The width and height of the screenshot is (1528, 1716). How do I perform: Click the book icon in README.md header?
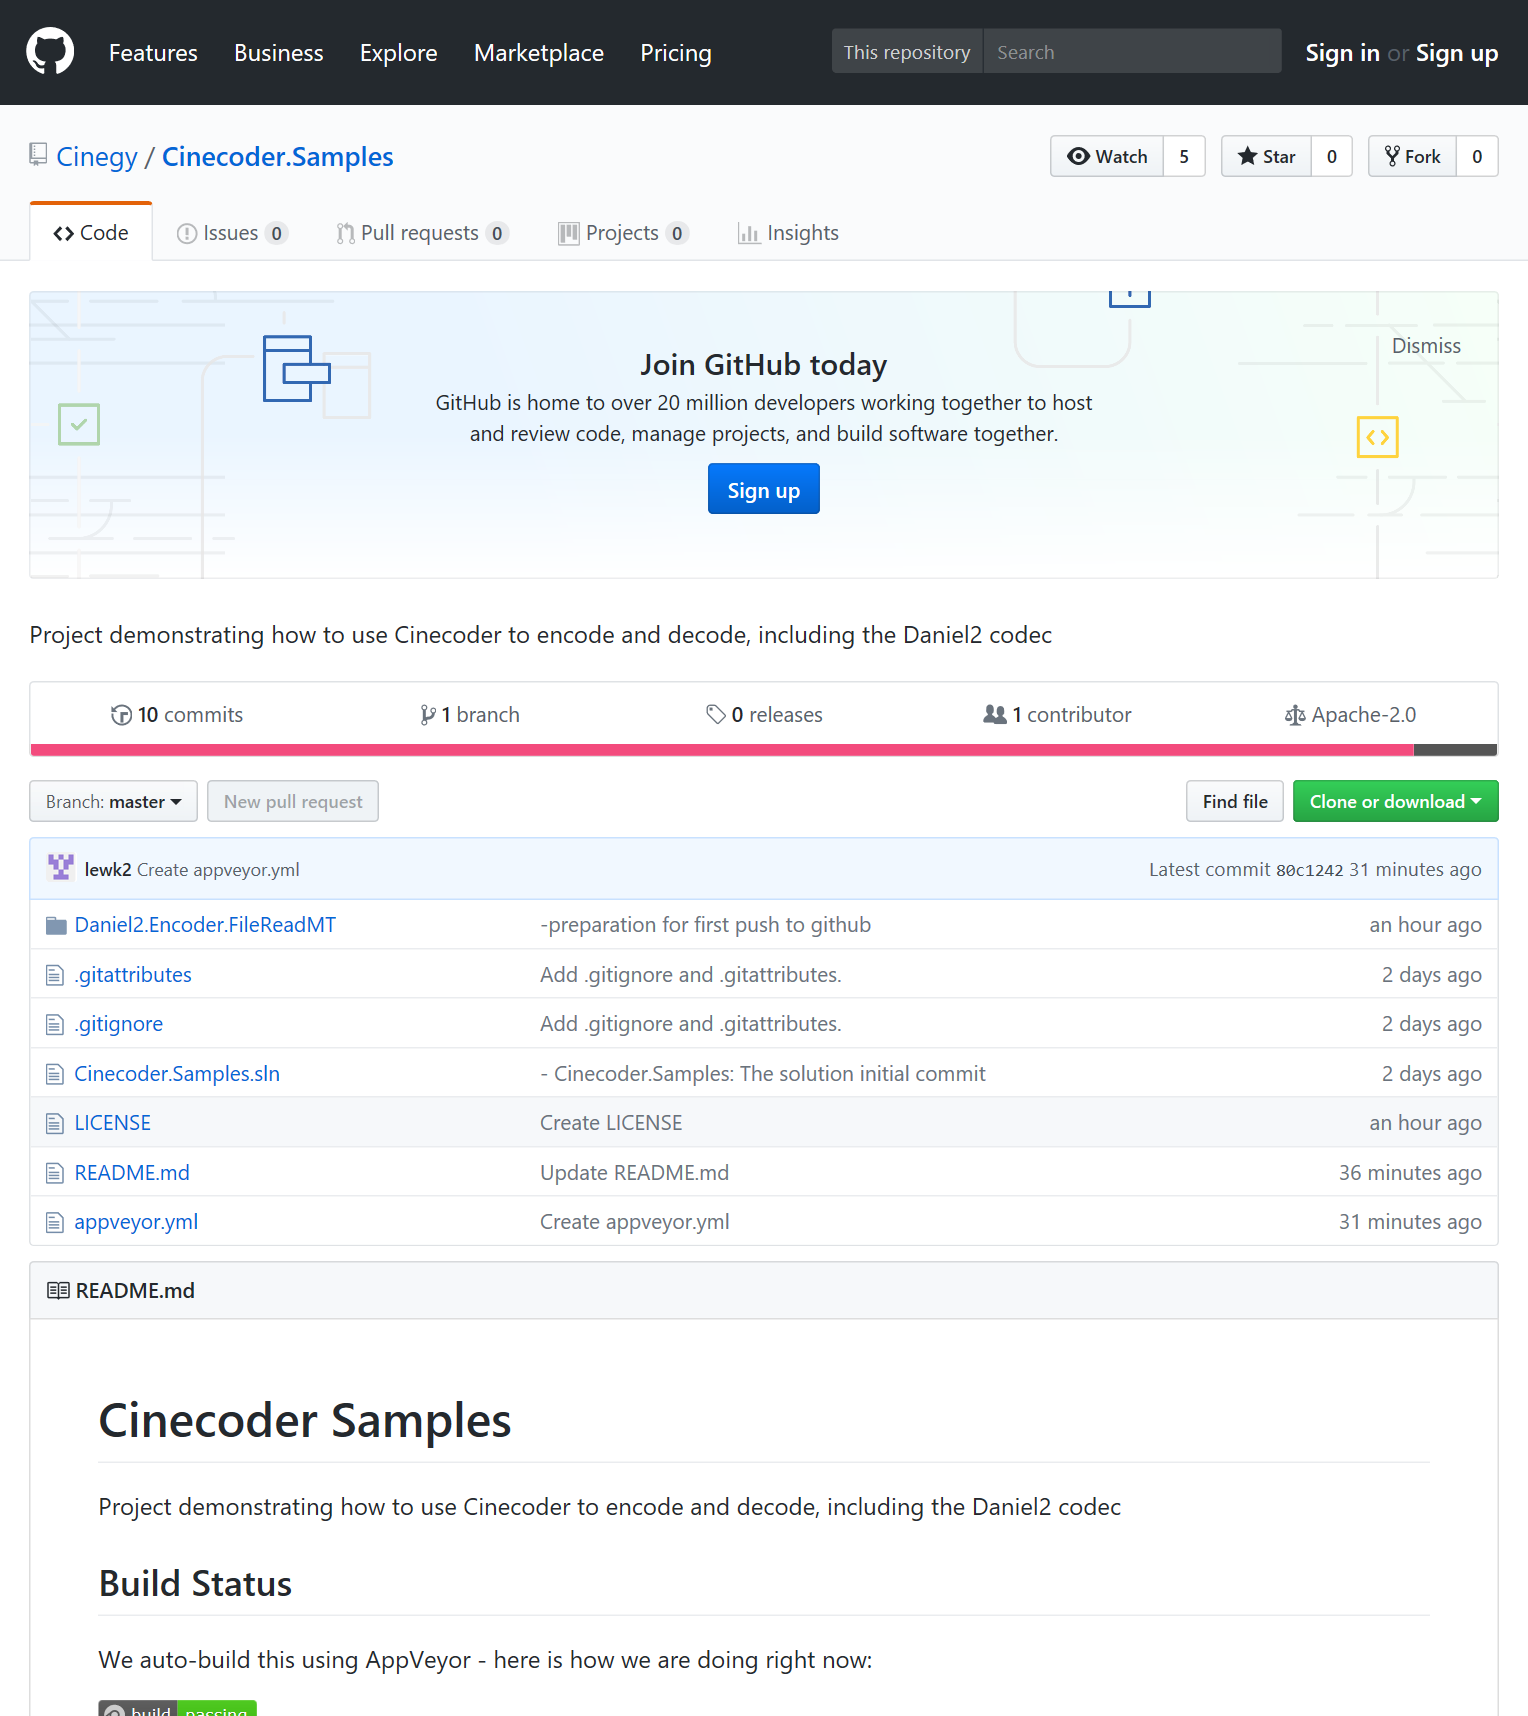pyautogui.click(x=58, y=1291)
